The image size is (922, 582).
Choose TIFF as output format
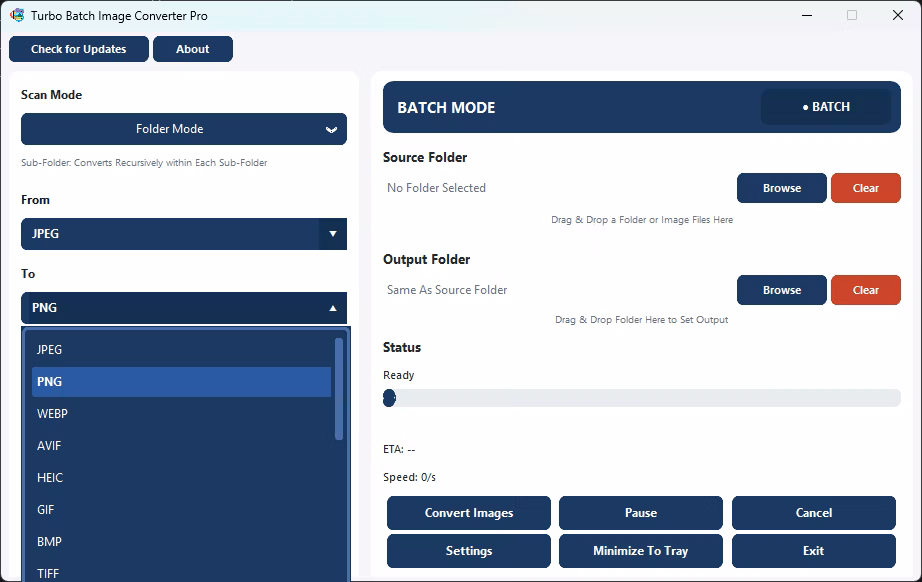(181, 573)
